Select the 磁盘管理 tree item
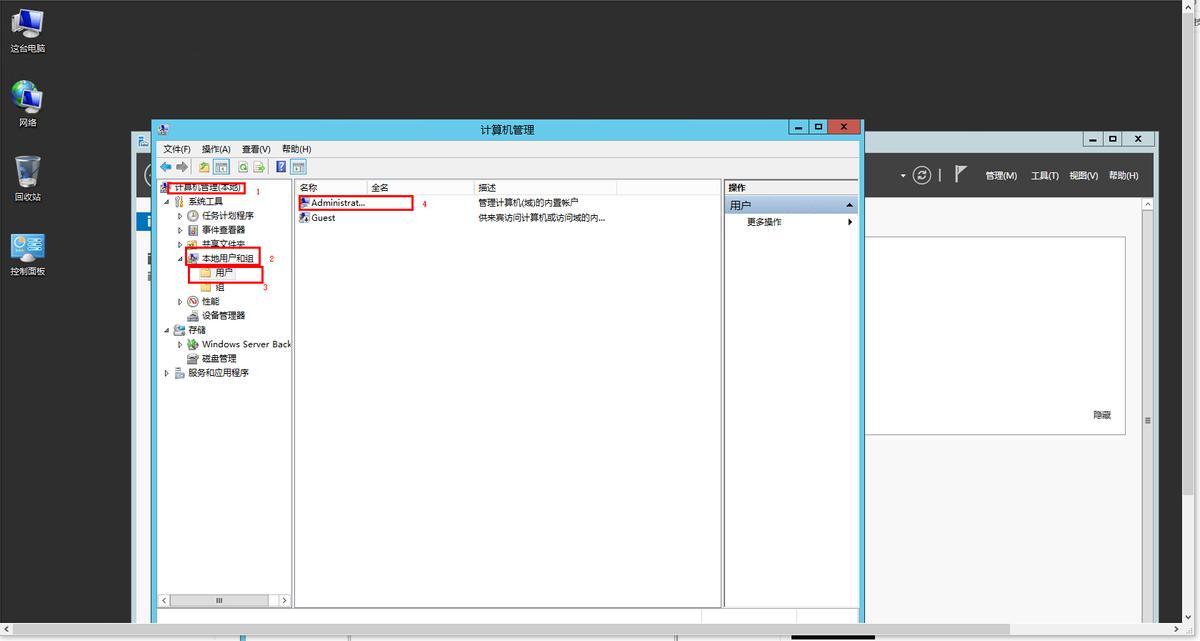Viewport: 1200px width, 641px height. [x=219, y=358]
